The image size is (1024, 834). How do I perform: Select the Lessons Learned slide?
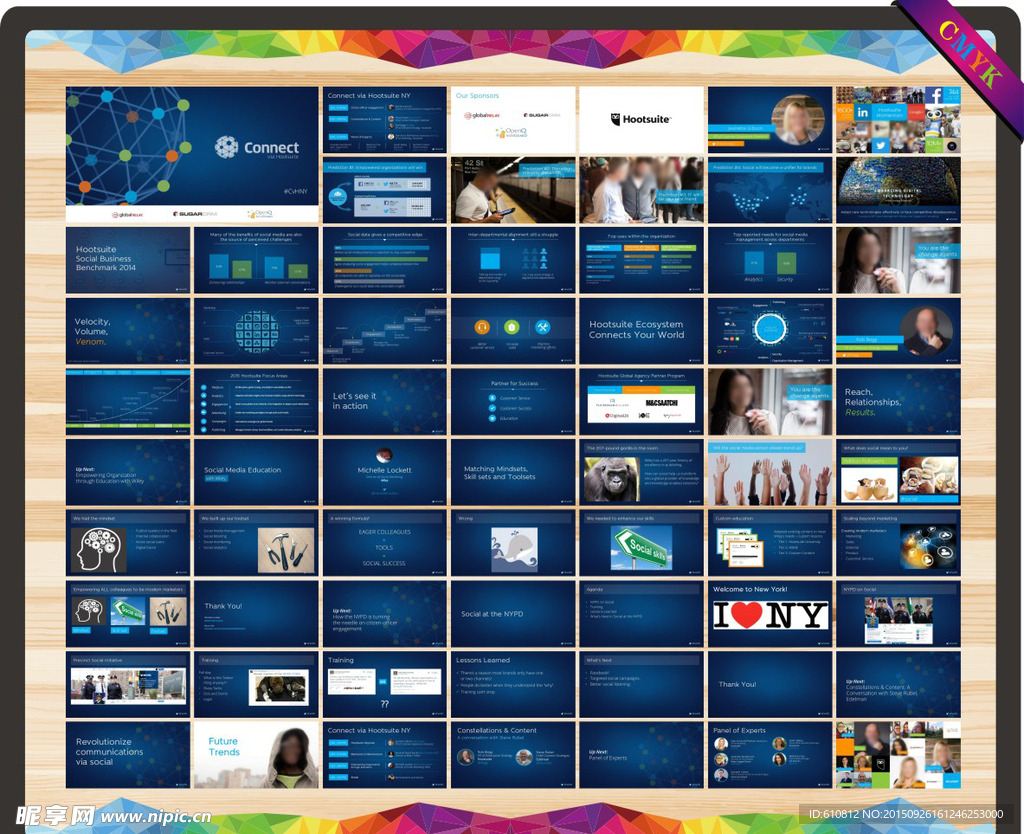(x=513, y=684)
